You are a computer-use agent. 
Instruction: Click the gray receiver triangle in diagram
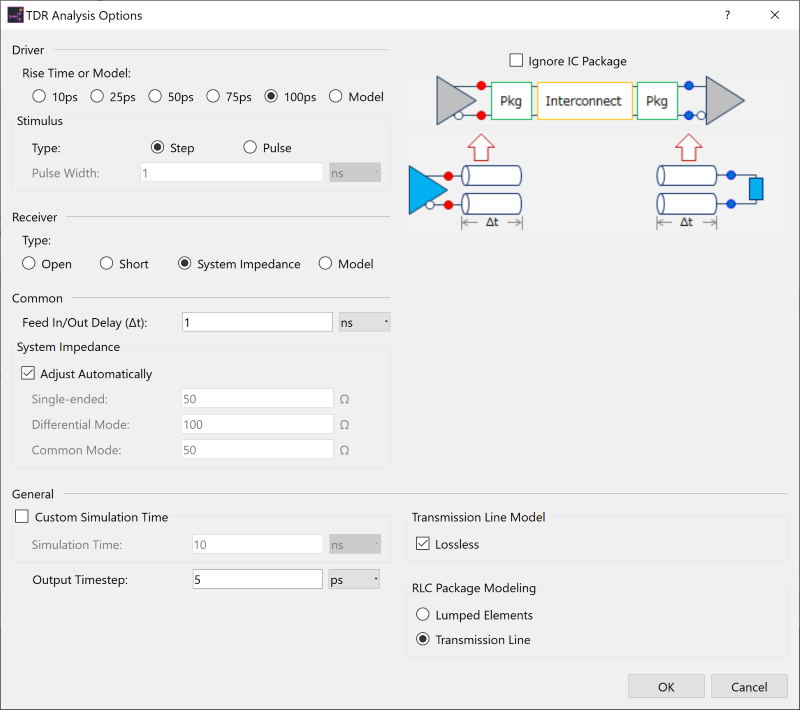[x=724, y=100]
